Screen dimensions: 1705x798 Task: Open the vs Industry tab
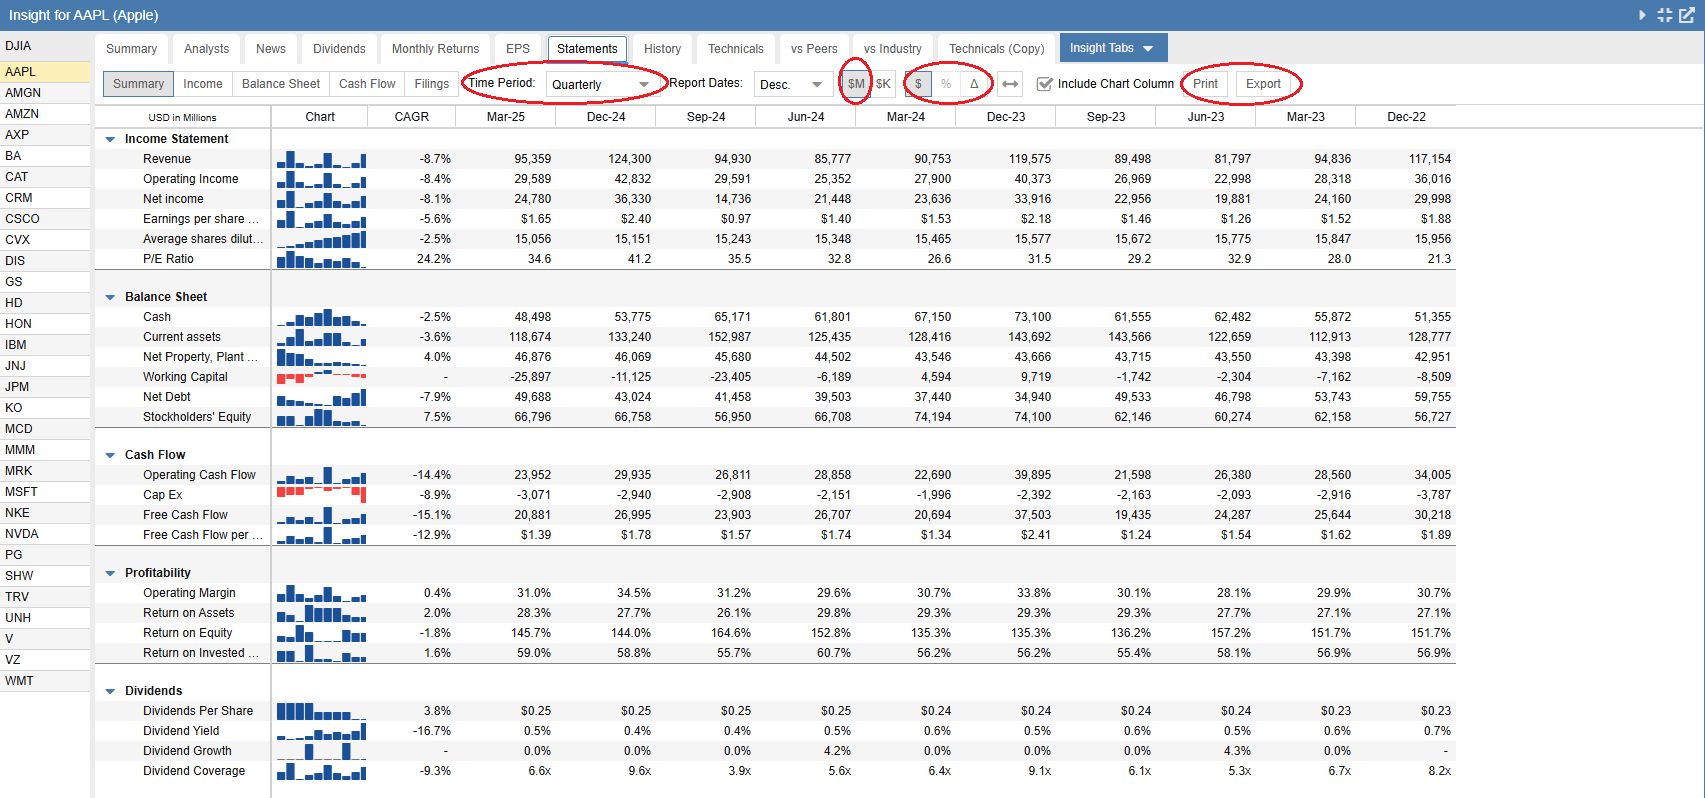[893, 49]
